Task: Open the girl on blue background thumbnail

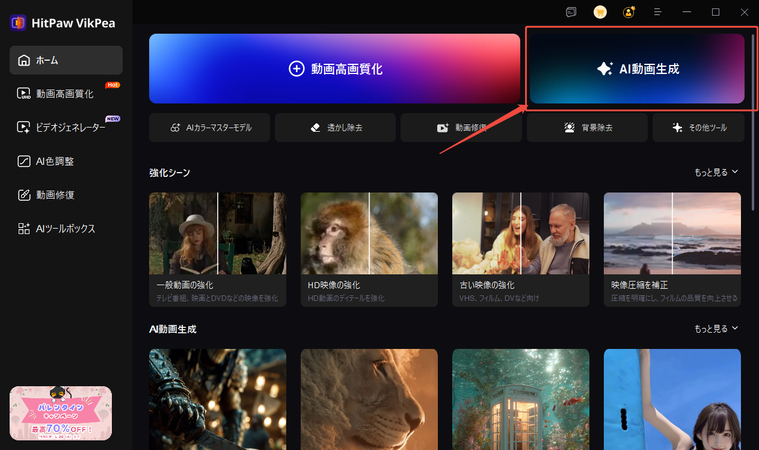Action: tap(672, 399)
